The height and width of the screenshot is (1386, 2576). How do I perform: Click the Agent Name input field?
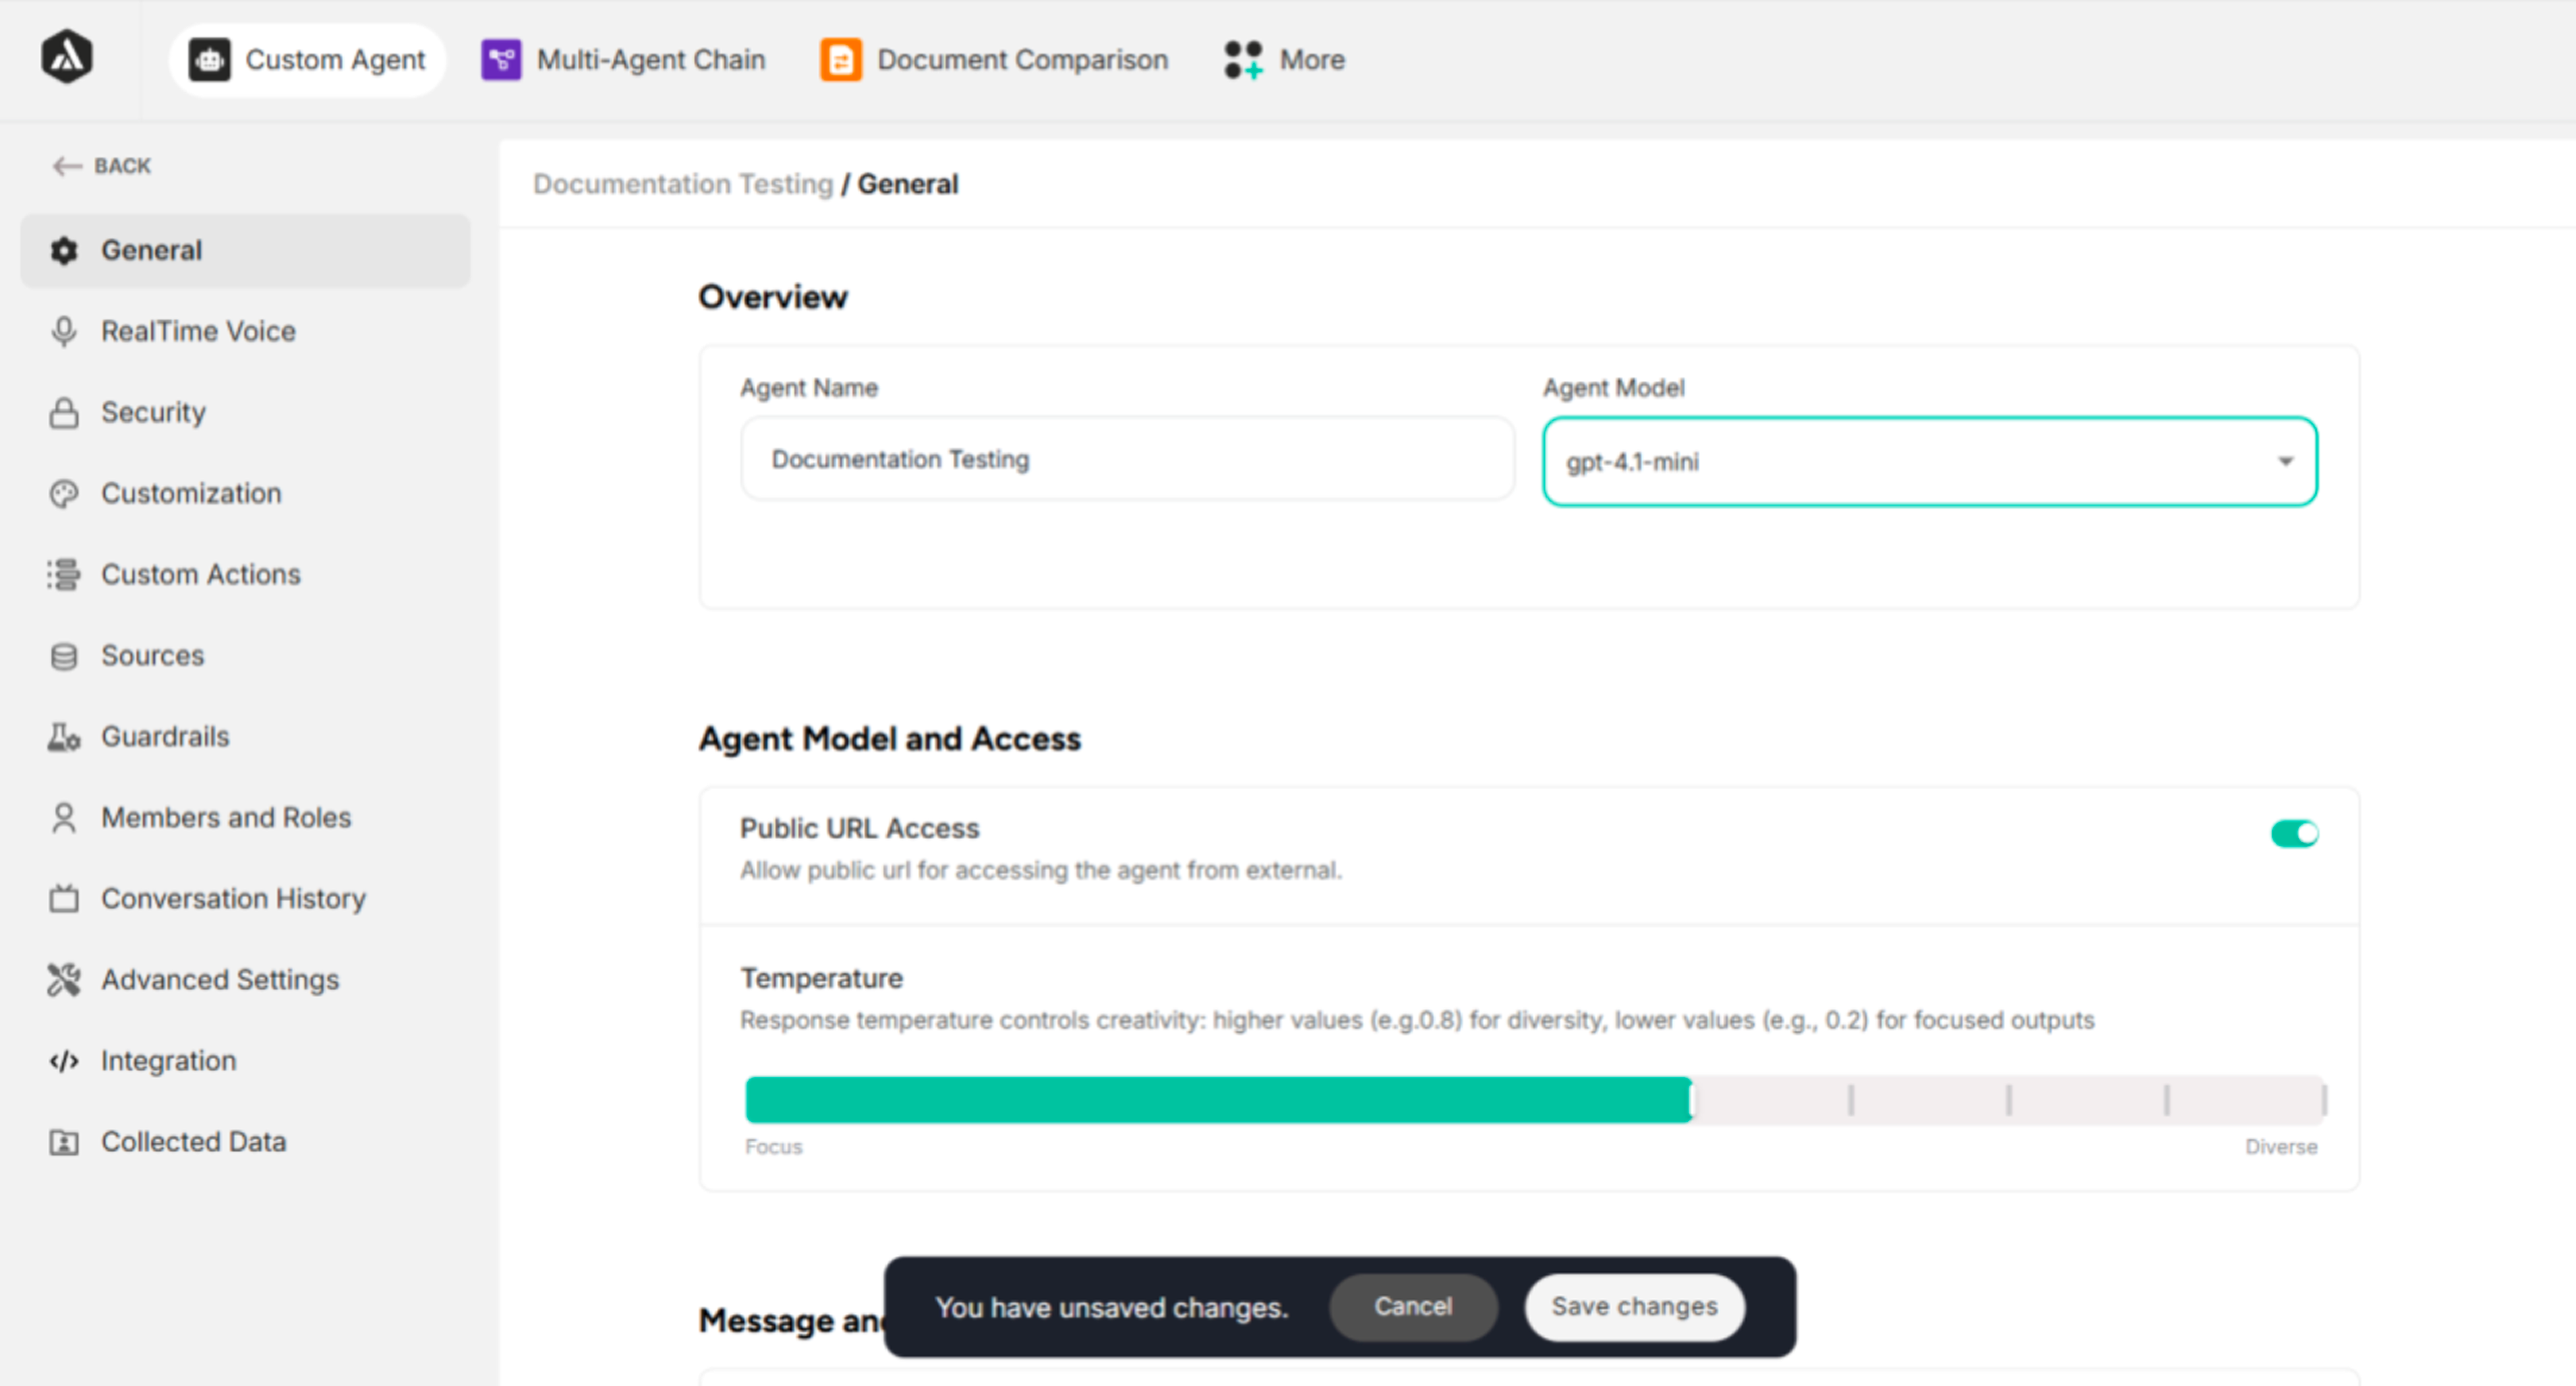[1127, 459]
